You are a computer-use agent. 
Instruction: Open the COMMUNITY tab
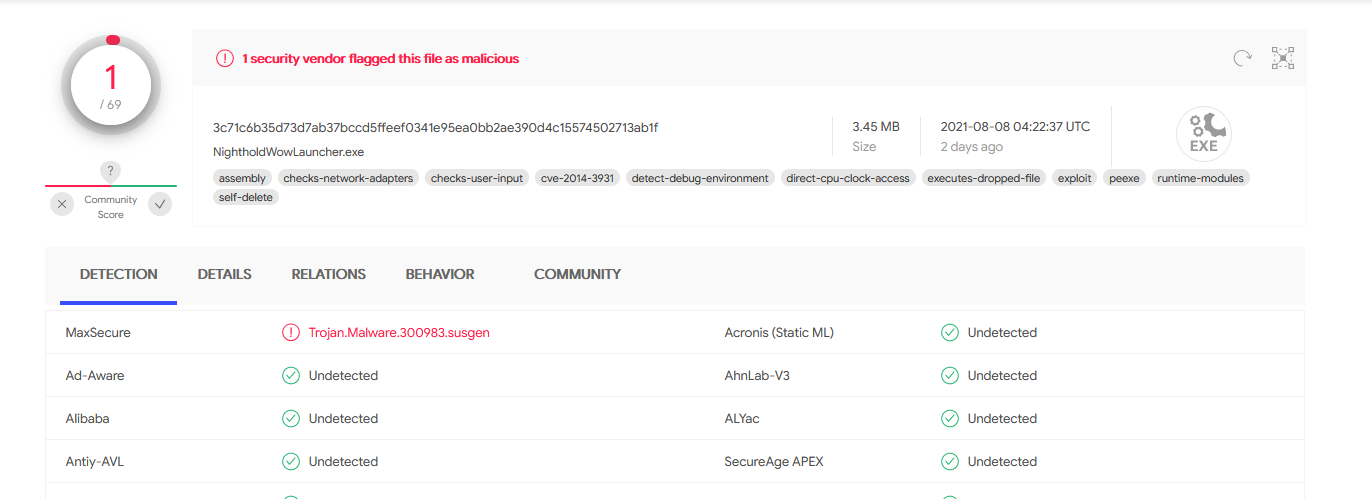tap(577, 274)
